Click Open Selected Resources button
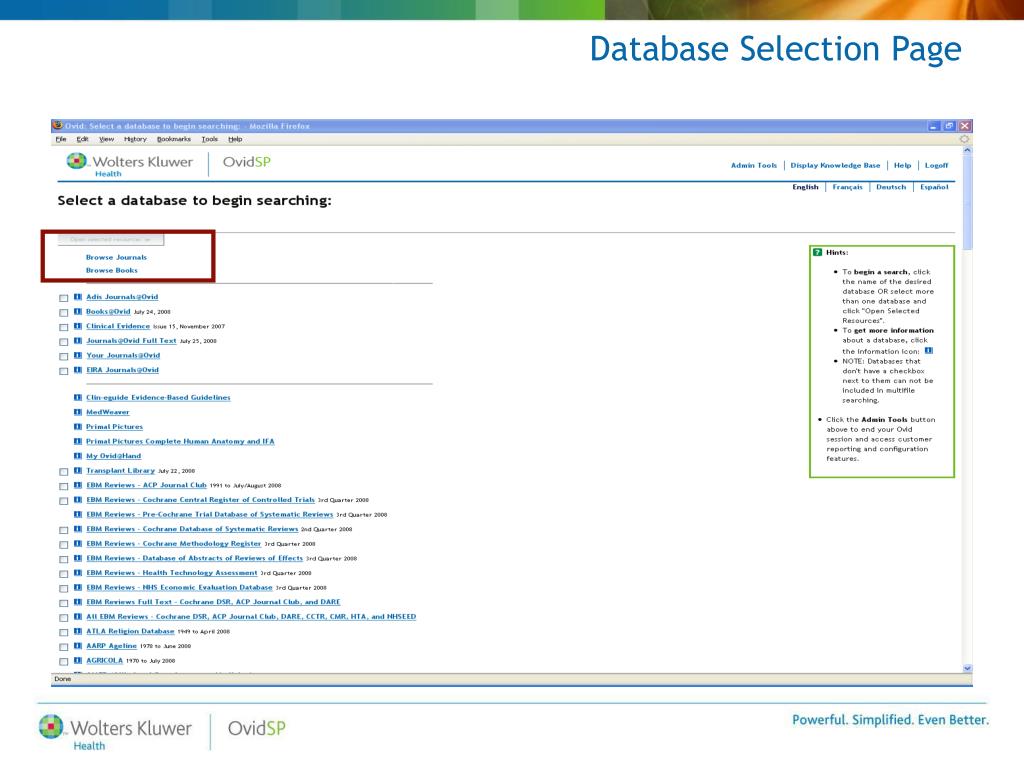The image size is (1024, 768). [110, 240]
